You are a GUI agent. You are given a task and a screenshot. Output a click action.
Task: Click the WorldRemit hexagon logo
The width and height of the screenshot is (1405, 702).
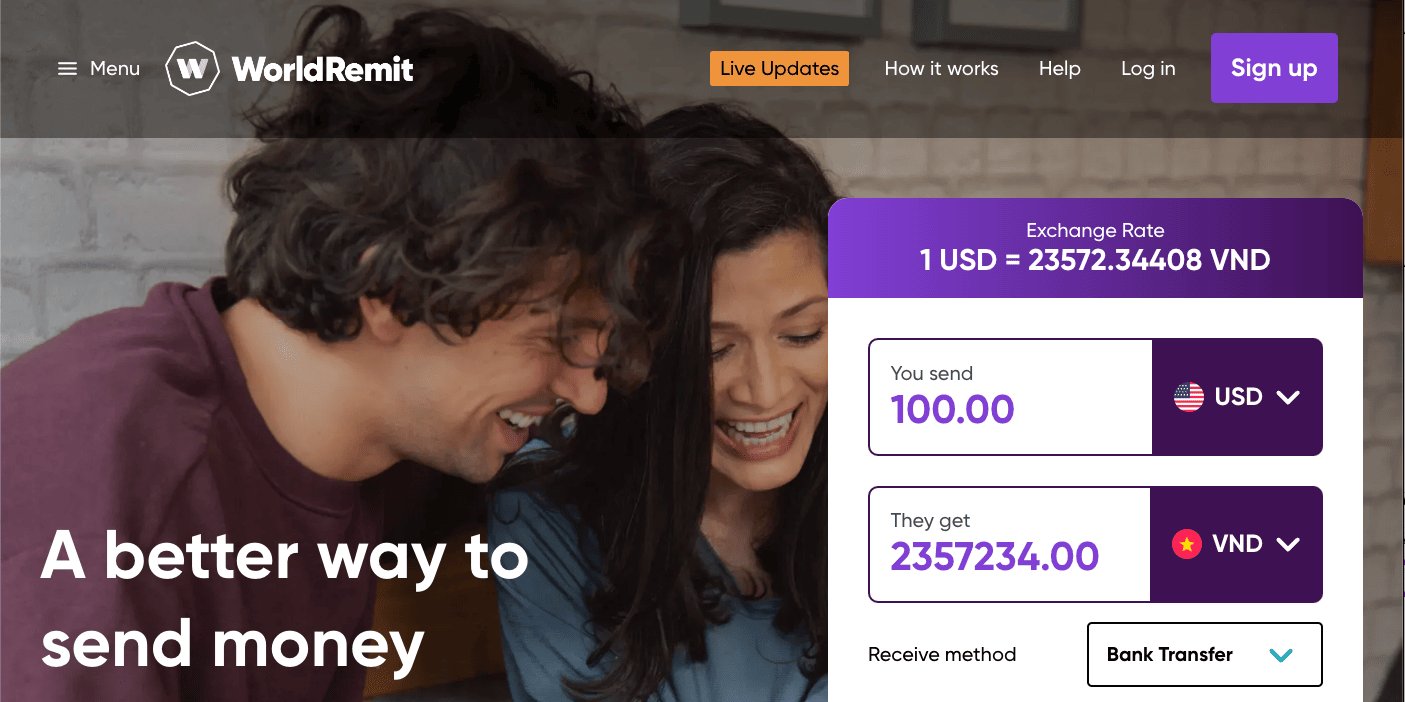(x=192, y=67)
